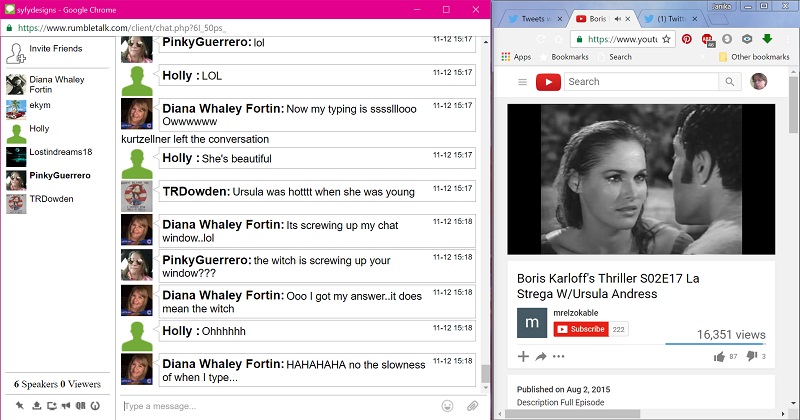800x420 pixels.
Task: Click the YouTube search magnifier button
Action: click(x=730, y=82)
